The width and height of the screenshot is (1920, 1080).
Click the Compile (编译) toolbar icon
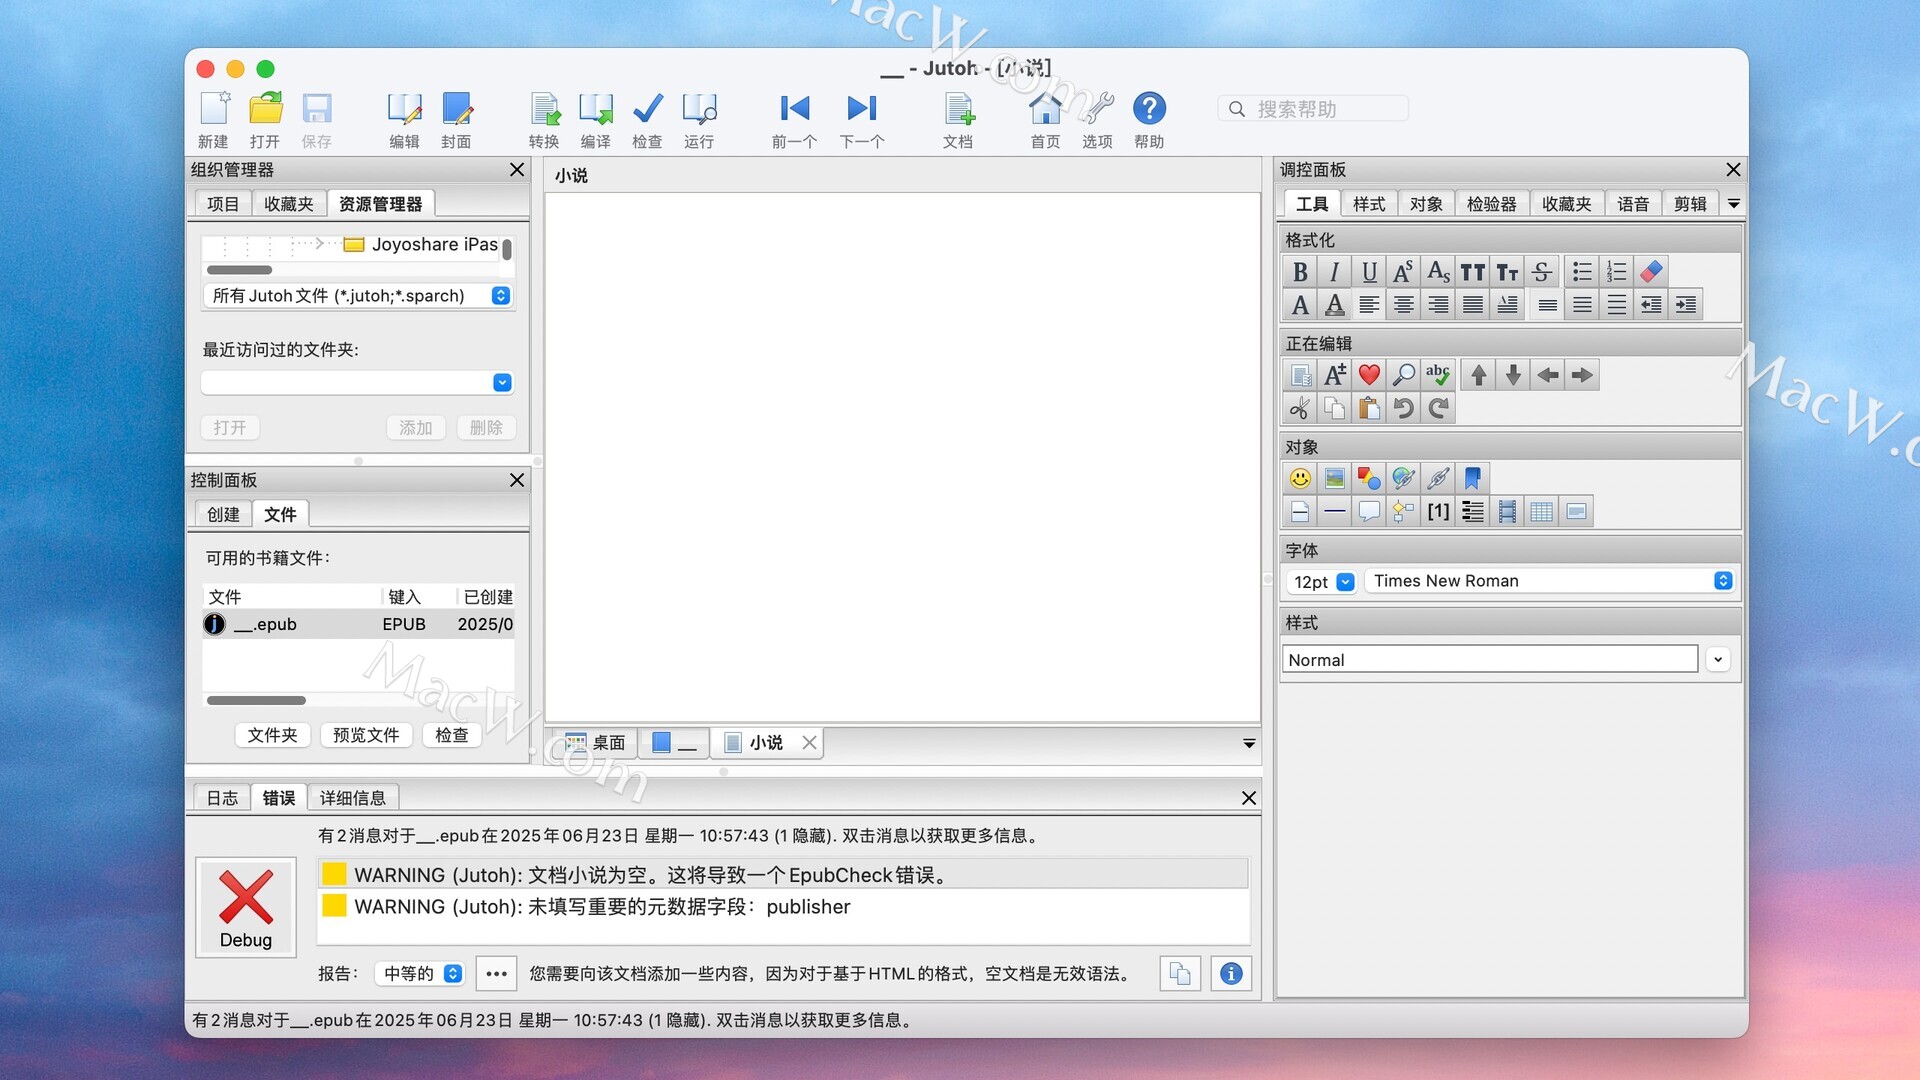point(596,110)
